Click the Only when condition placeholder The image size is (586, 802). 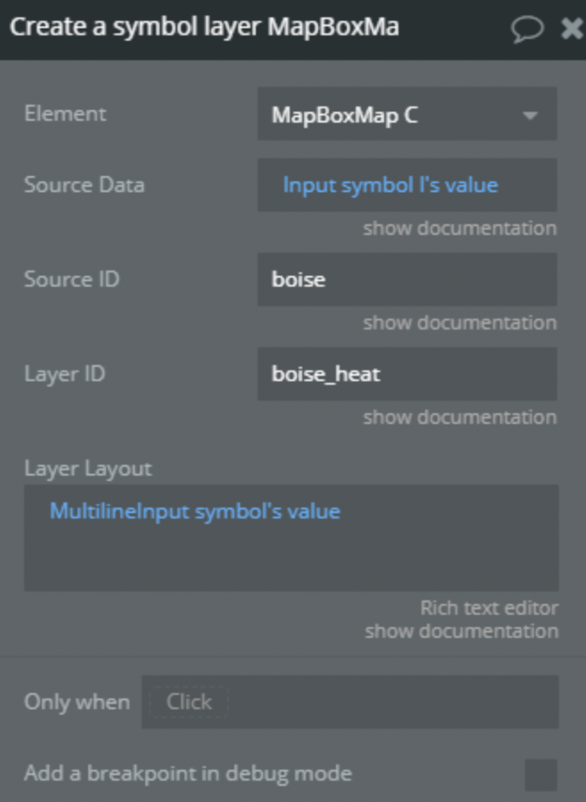(189, 702)
